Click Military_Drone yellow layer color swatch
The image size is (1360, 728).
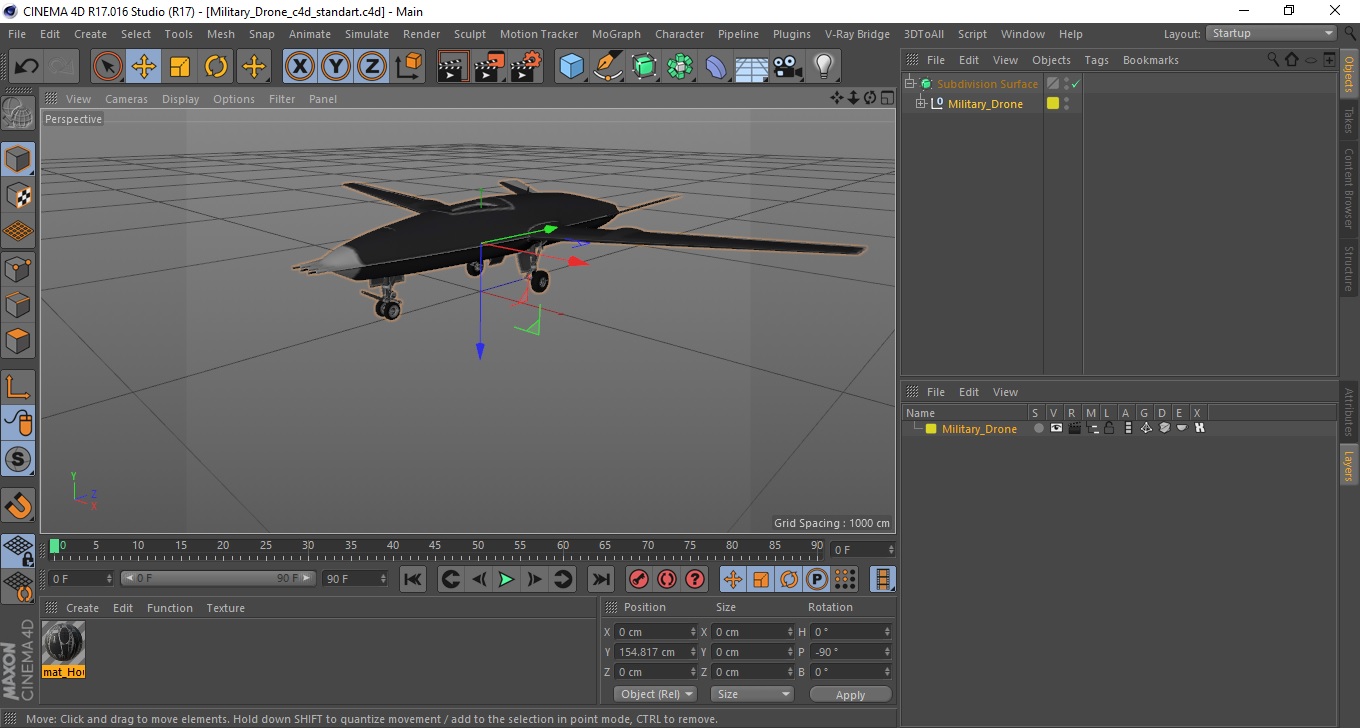(x=931, y=429)
